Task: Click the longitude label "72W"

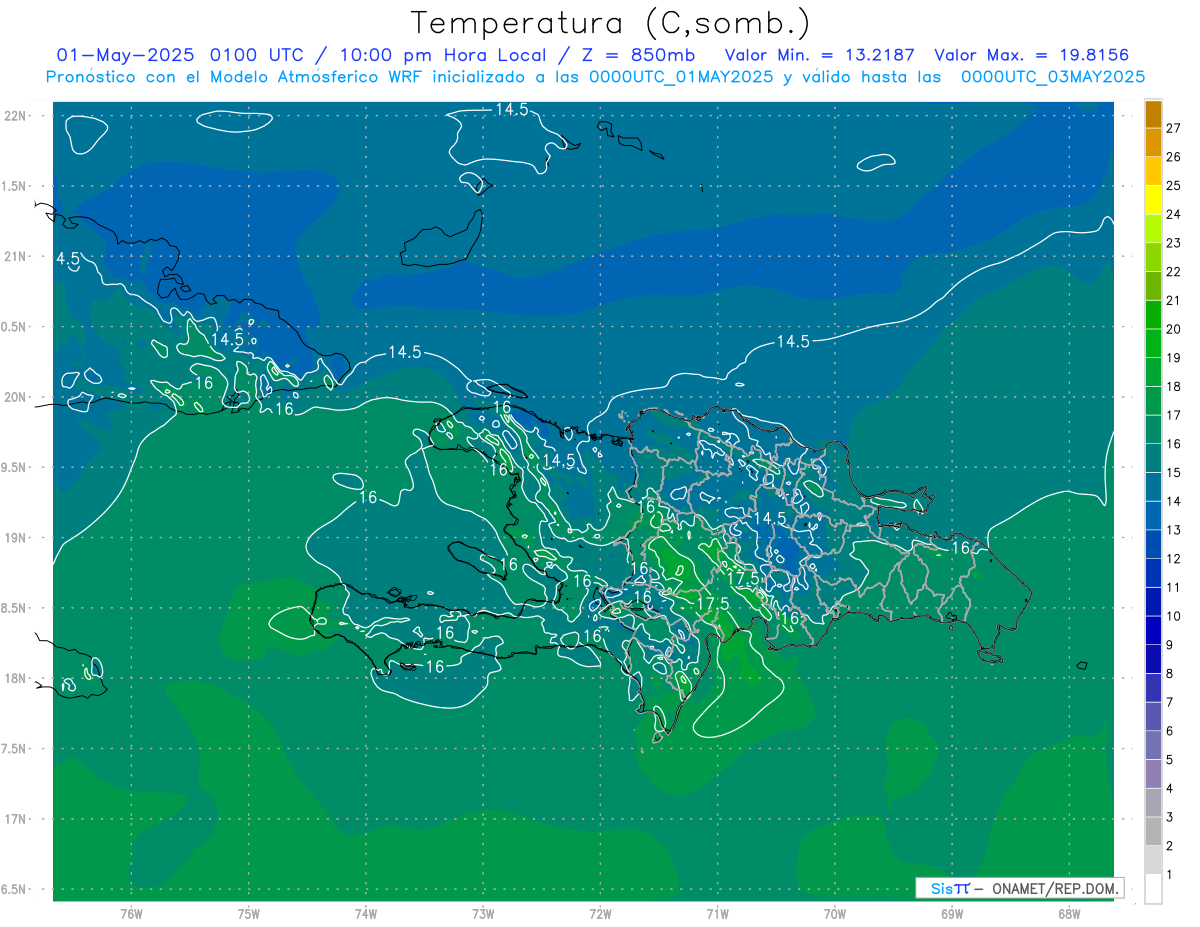Action: tap(600, 914)
